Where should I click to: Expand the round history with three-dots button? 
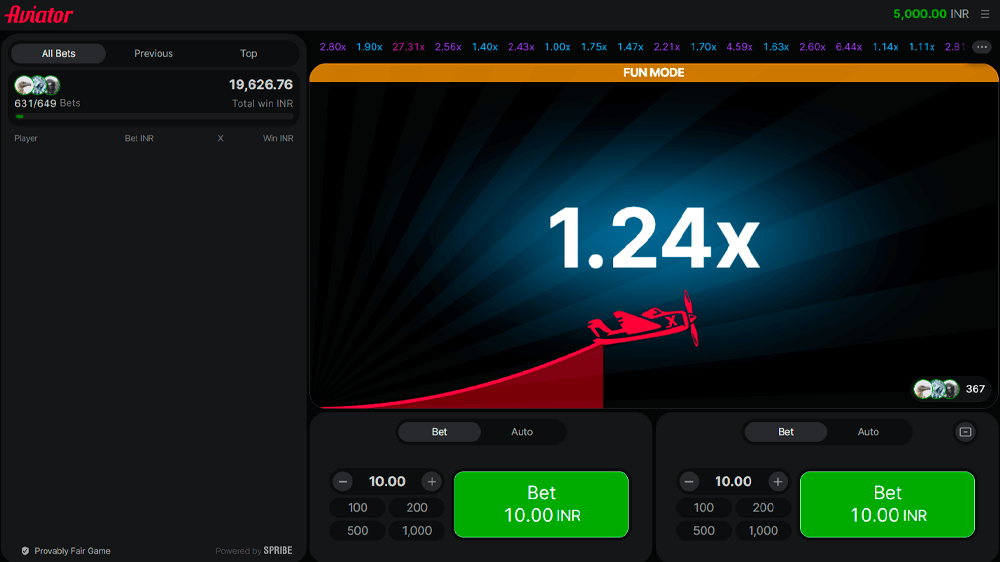click(x=982, y=47)
